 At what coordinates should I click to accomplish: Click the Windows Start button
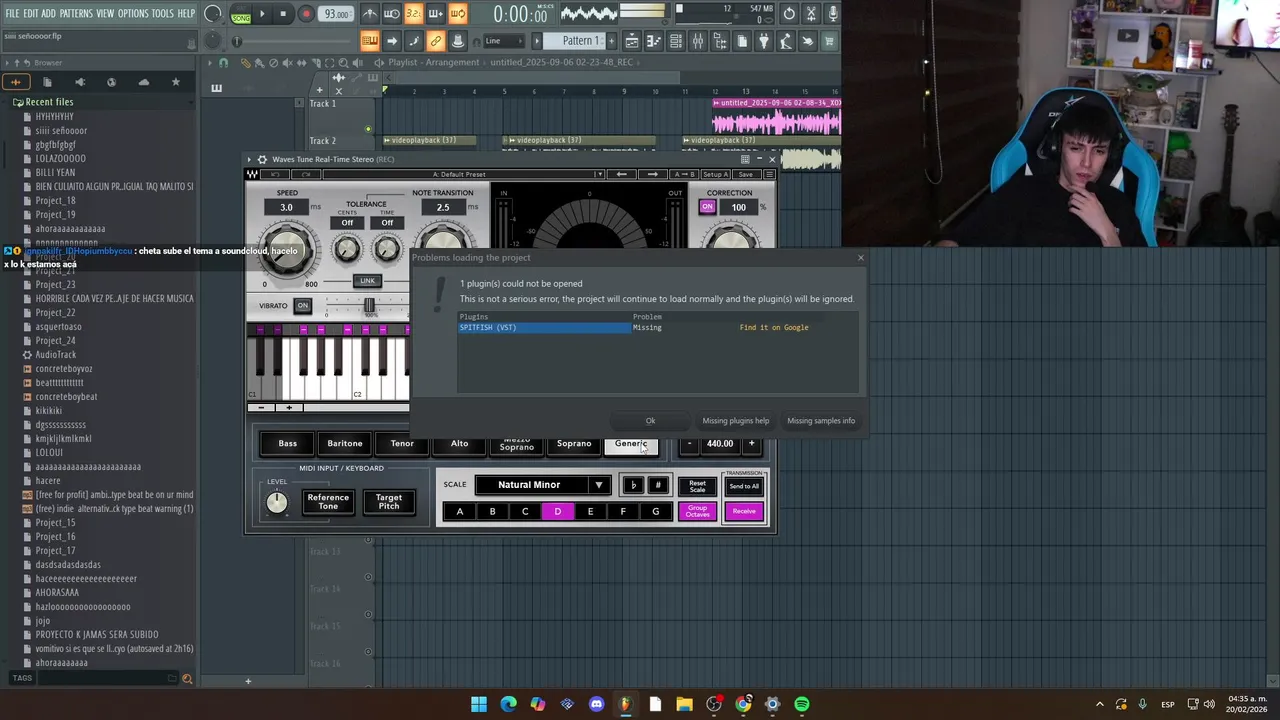(479, 704)
